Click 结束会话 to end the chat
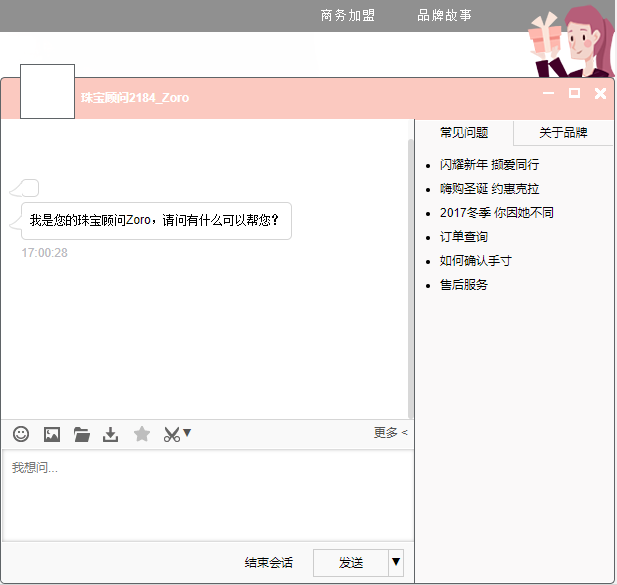 tap(268, 563)
